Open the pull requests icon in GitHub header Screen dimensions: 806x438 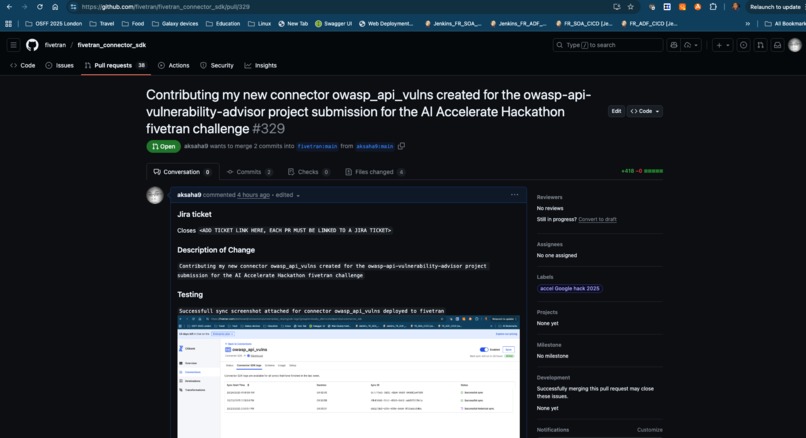click(760, 45)
